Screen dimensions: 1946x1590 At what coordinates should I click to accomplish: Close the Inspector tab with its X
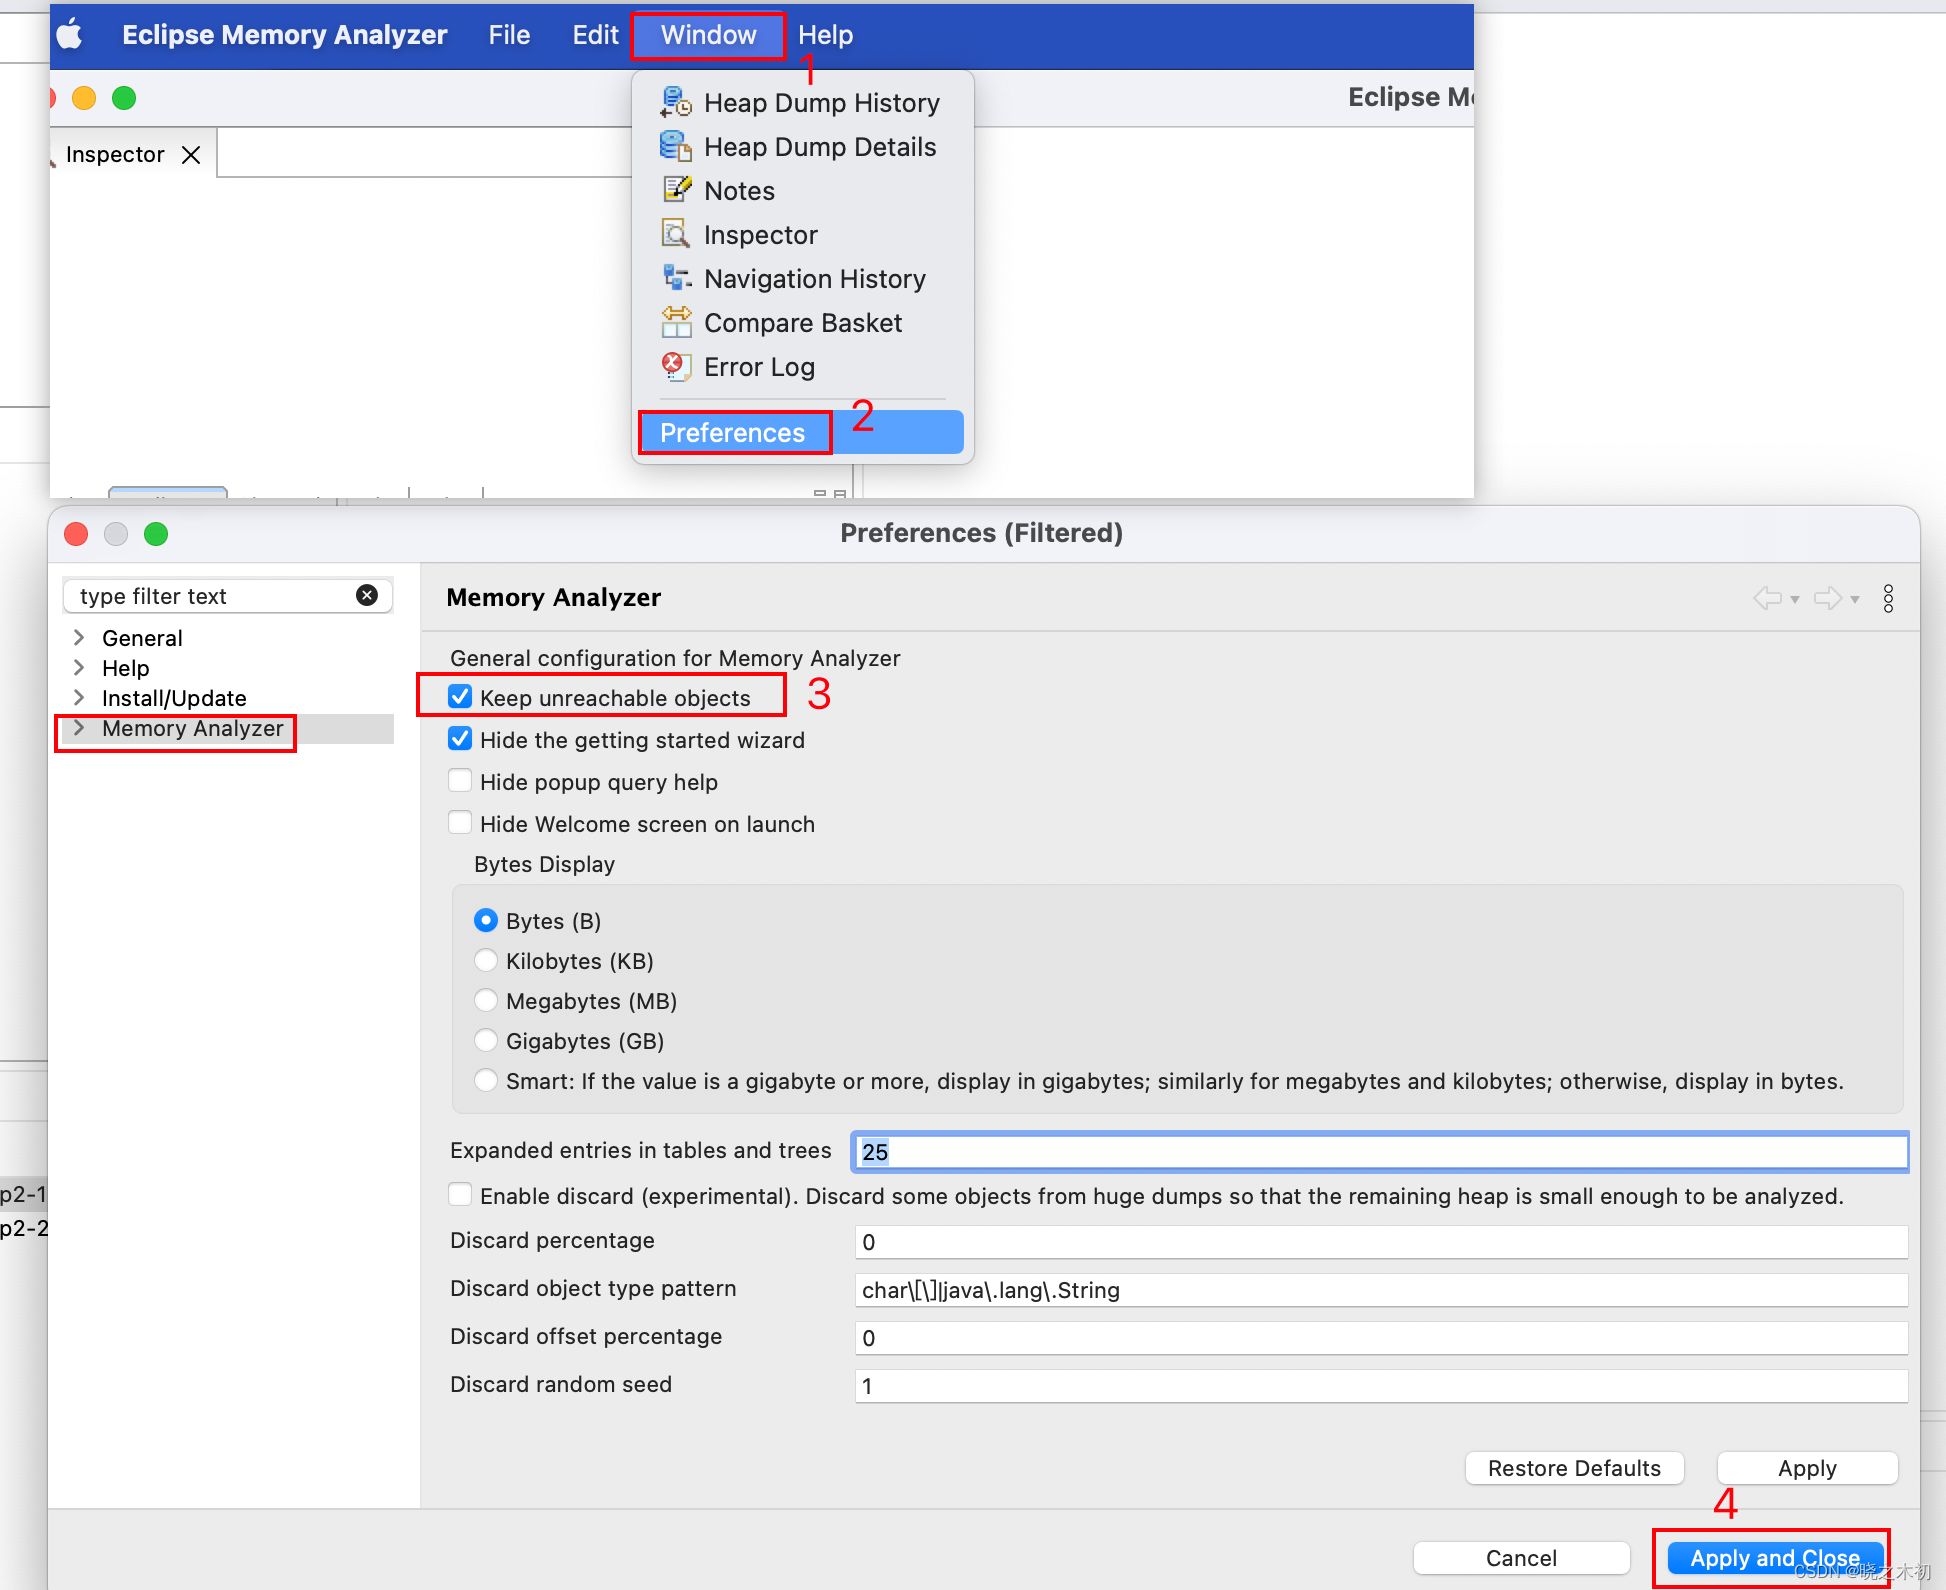pyautogui.click(x=191, y=155)
